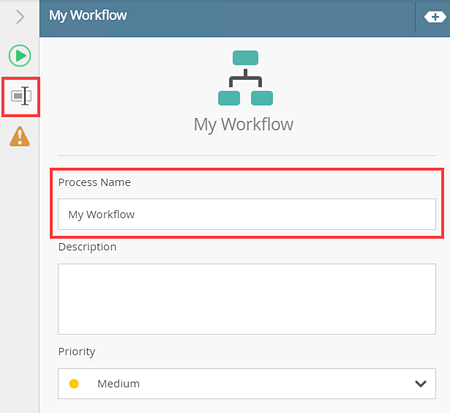Screen dimensions: 450x413
Task: Click into the Description text area
Action: (x=247, y=299)
